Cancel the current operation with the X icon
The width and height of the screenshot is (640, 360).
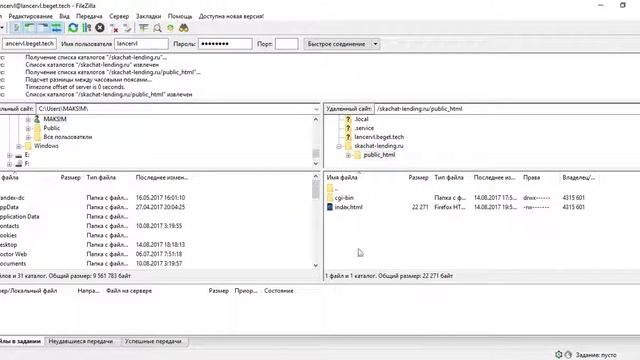(100, 28)
